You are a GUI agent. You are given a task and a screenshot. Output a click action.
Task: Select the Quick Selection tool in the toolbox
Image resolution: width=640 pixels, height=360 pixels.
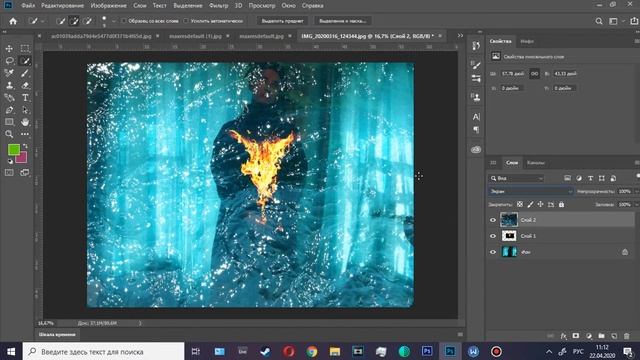coord(25,60)
